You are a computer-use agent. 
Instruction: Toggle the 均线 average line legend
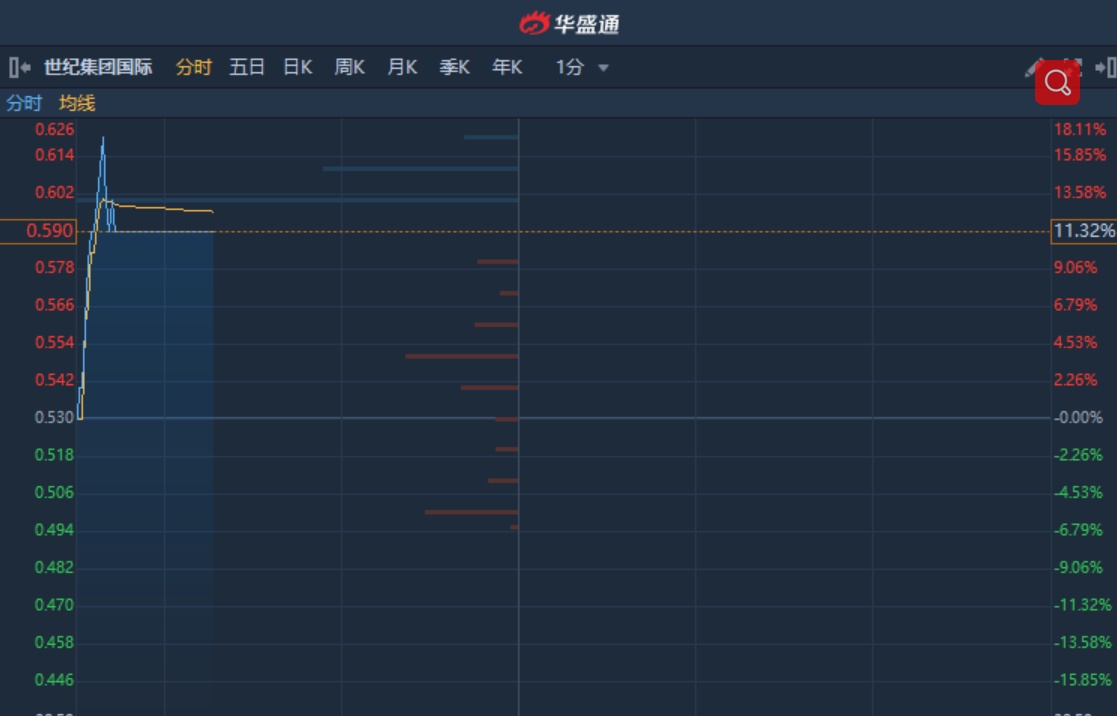tap(77, 103)
